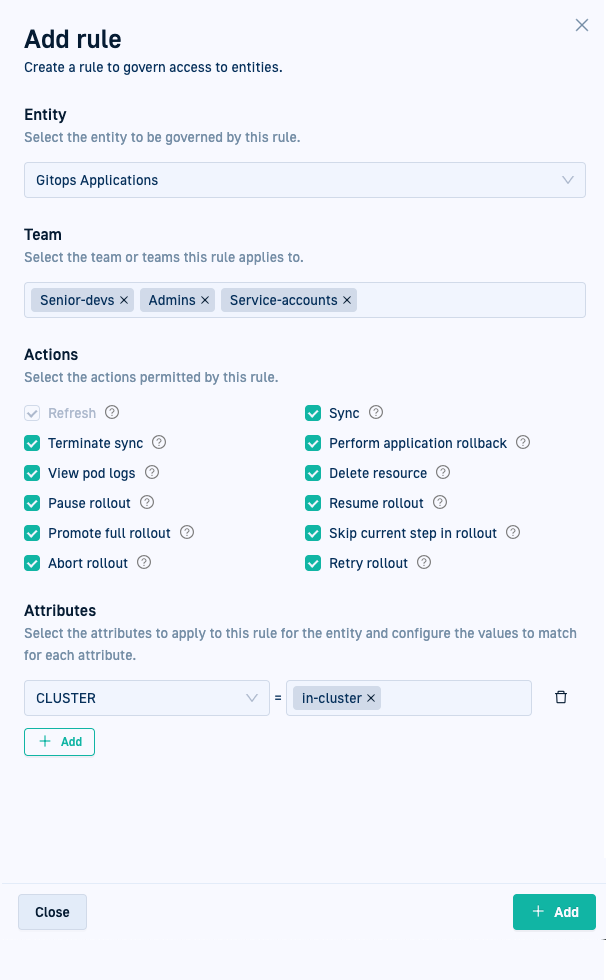606x980 pixels.
Task: Close the Add rule panel with X
Action: [582, 26]
